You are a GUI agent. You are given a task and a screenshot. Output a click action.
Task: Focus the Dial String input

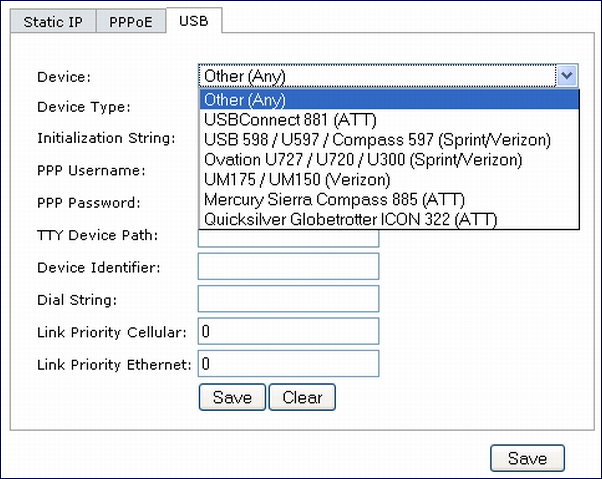tap(288, 299)
